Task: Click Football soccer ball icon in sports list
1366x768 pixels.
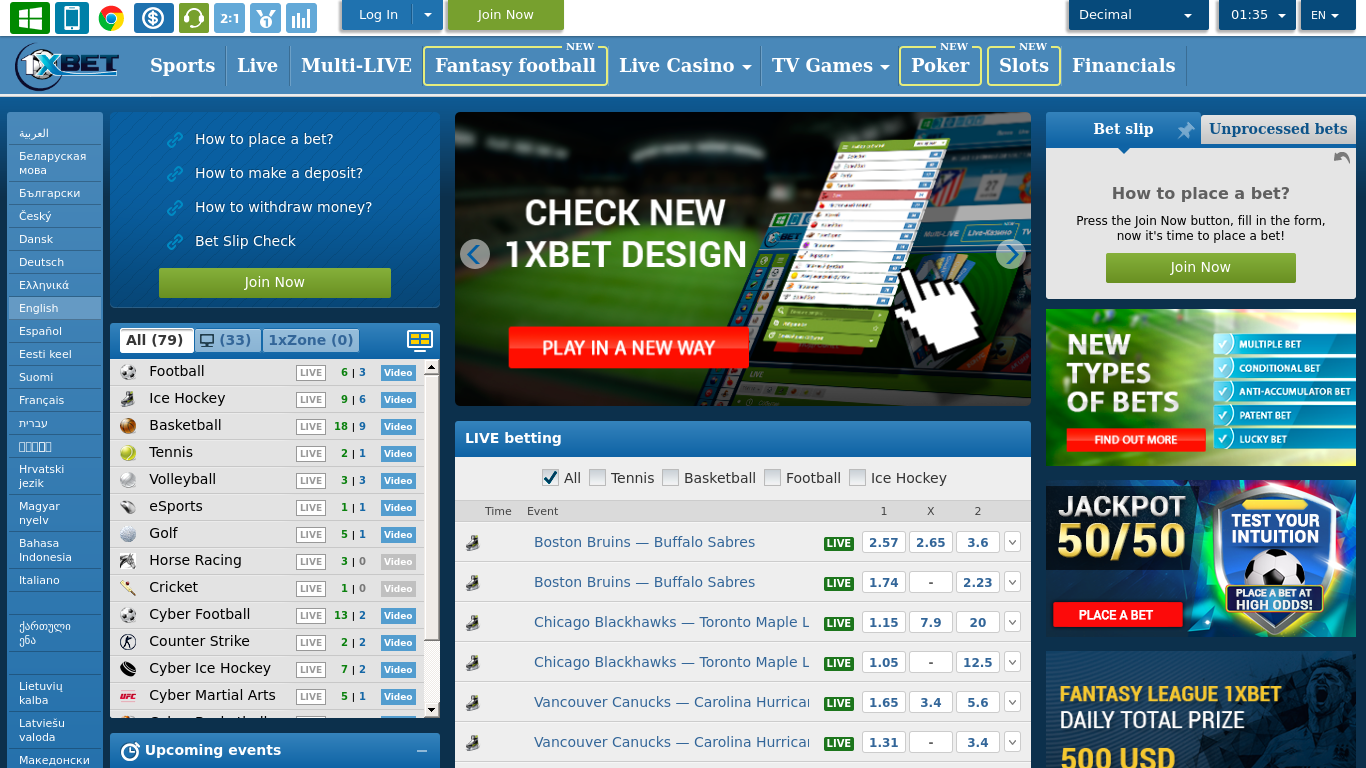Action: pos(128,372)
